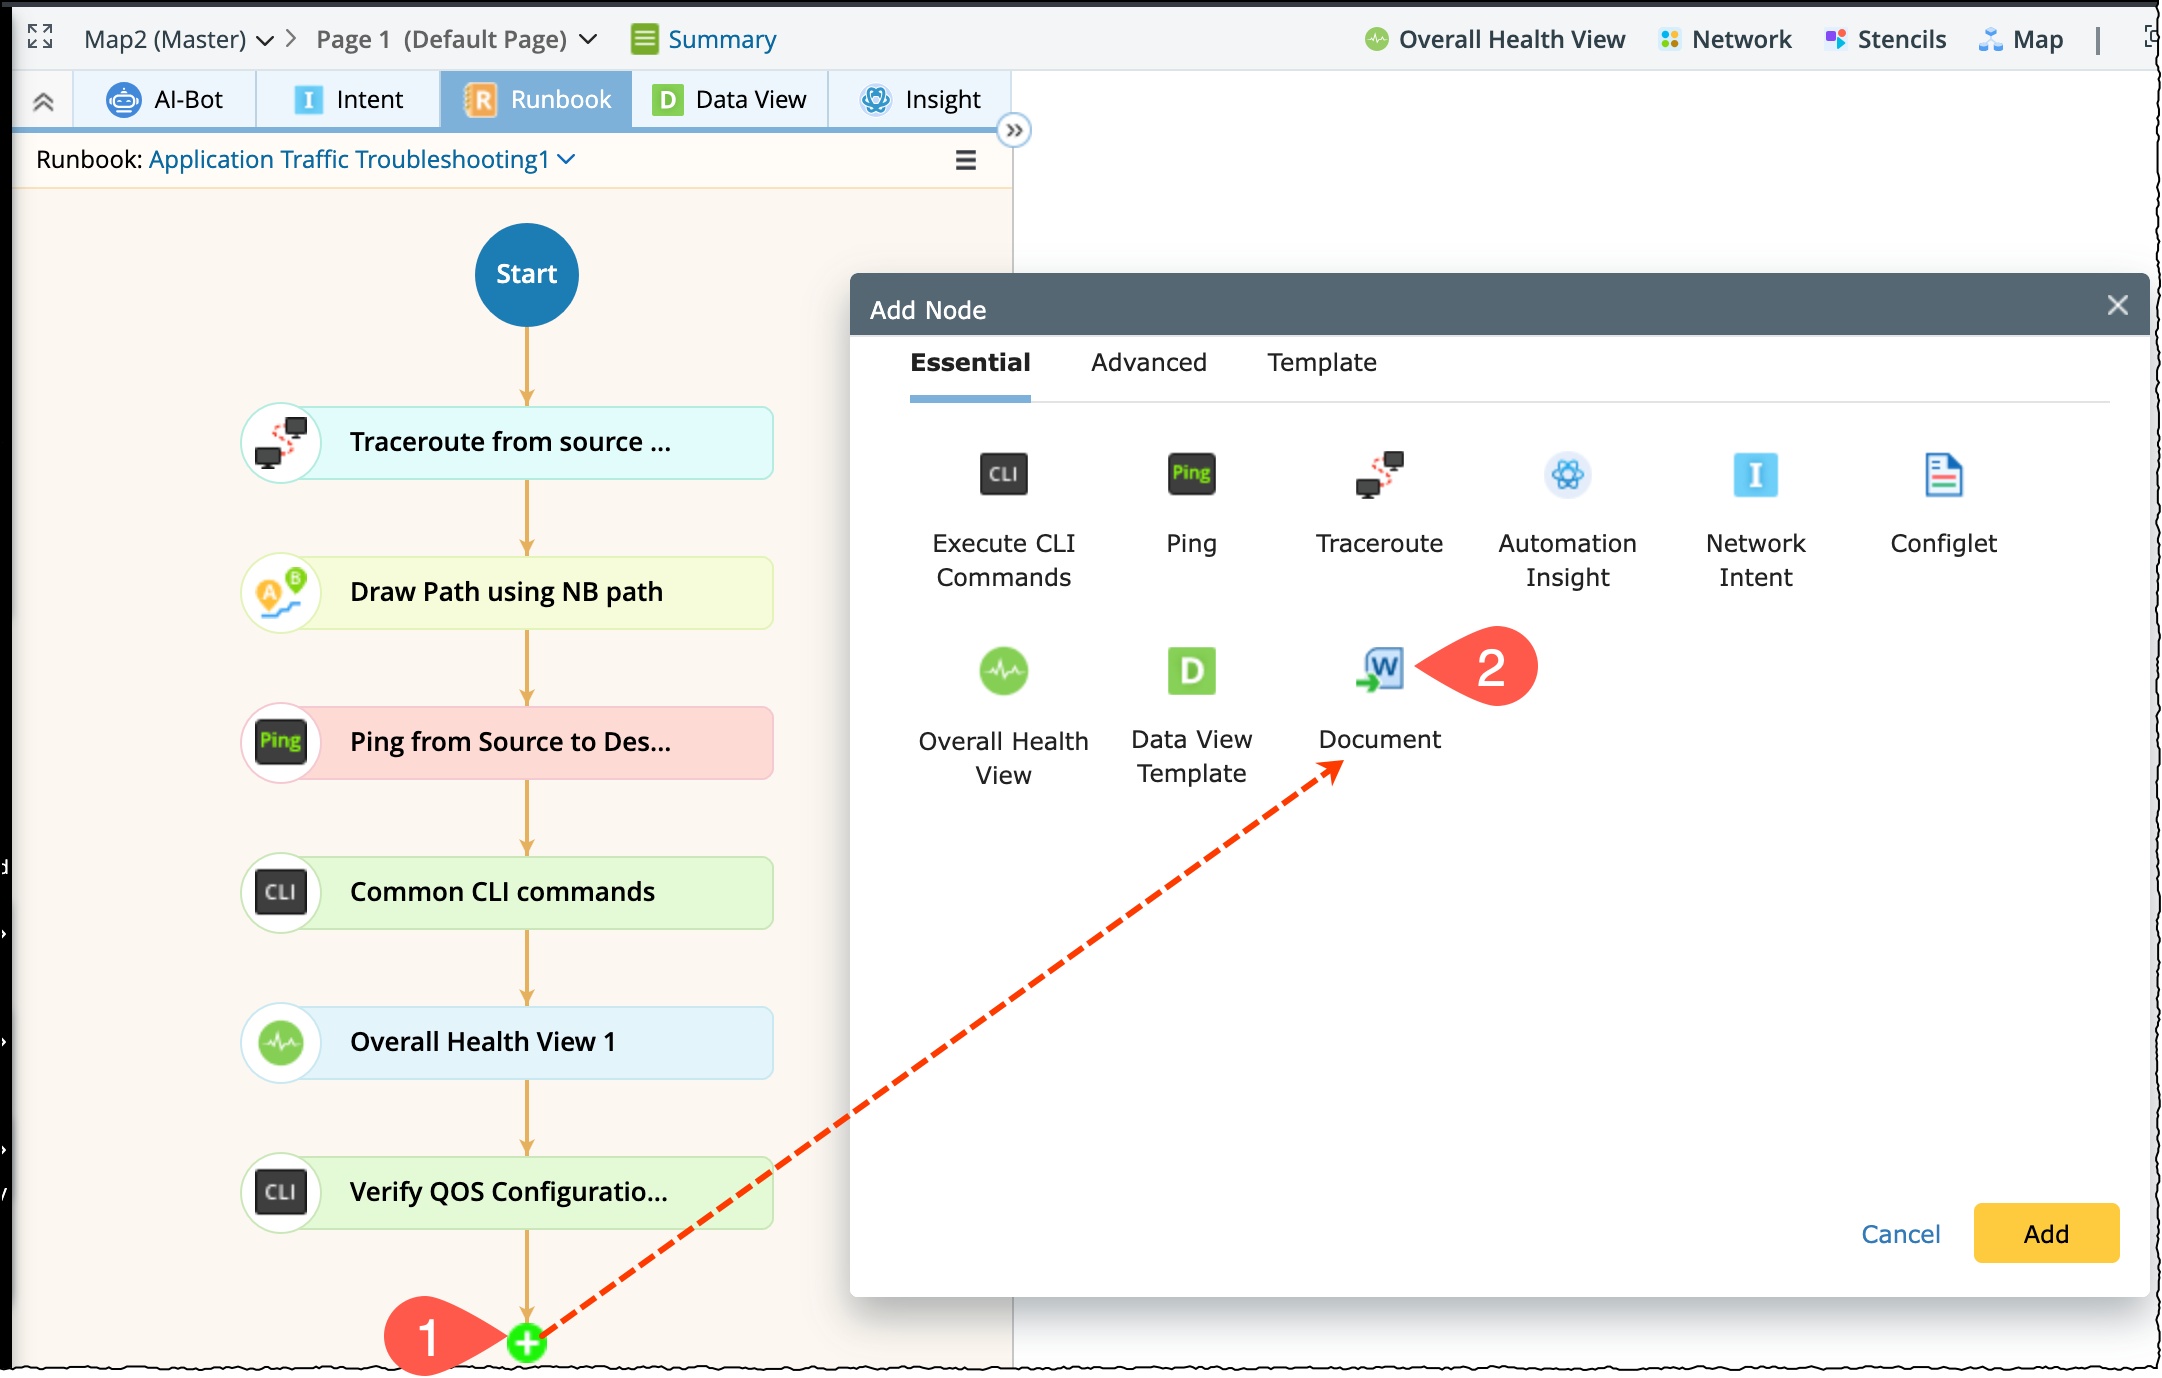
Task: Click the green plus add-node button
Action: click(526, 1342)
